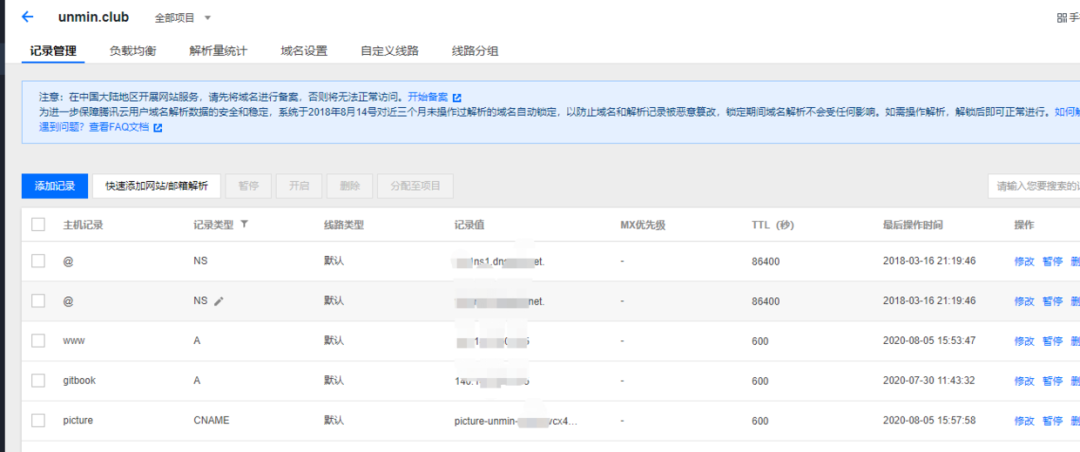Screen dimensions: 1080x452
Task: Click 修改 for the www record
Action: [1024, 341]
